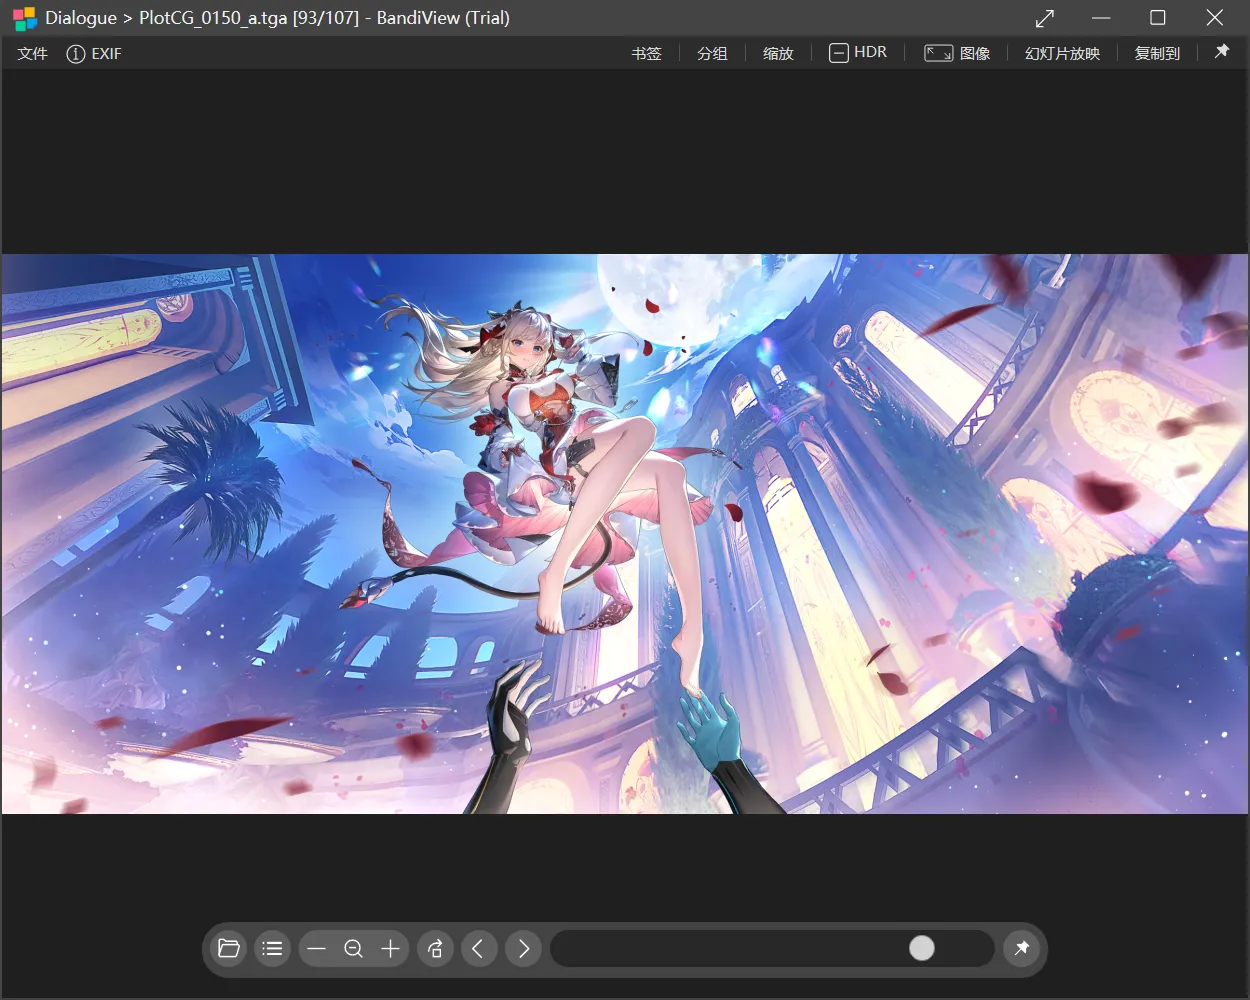Viewport: 1250px width, 1000px height.
Task: Click the magnifier zoom-fit icon
Action: point(353,949)
